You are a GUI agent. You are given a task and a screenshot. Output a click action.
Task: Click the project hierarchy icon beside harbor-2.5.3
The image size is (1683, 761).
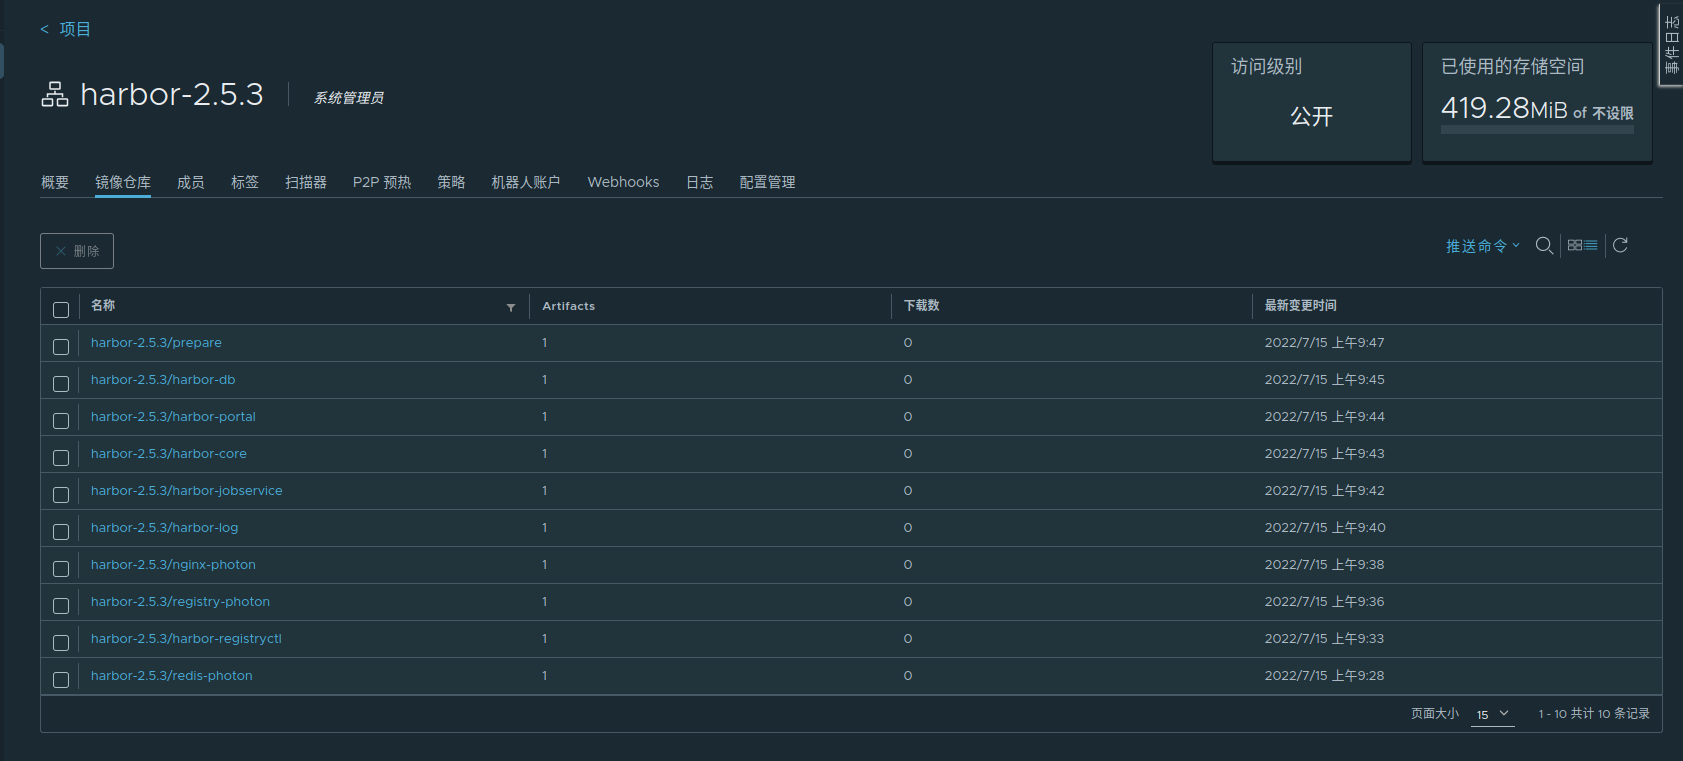click(55, 94)
